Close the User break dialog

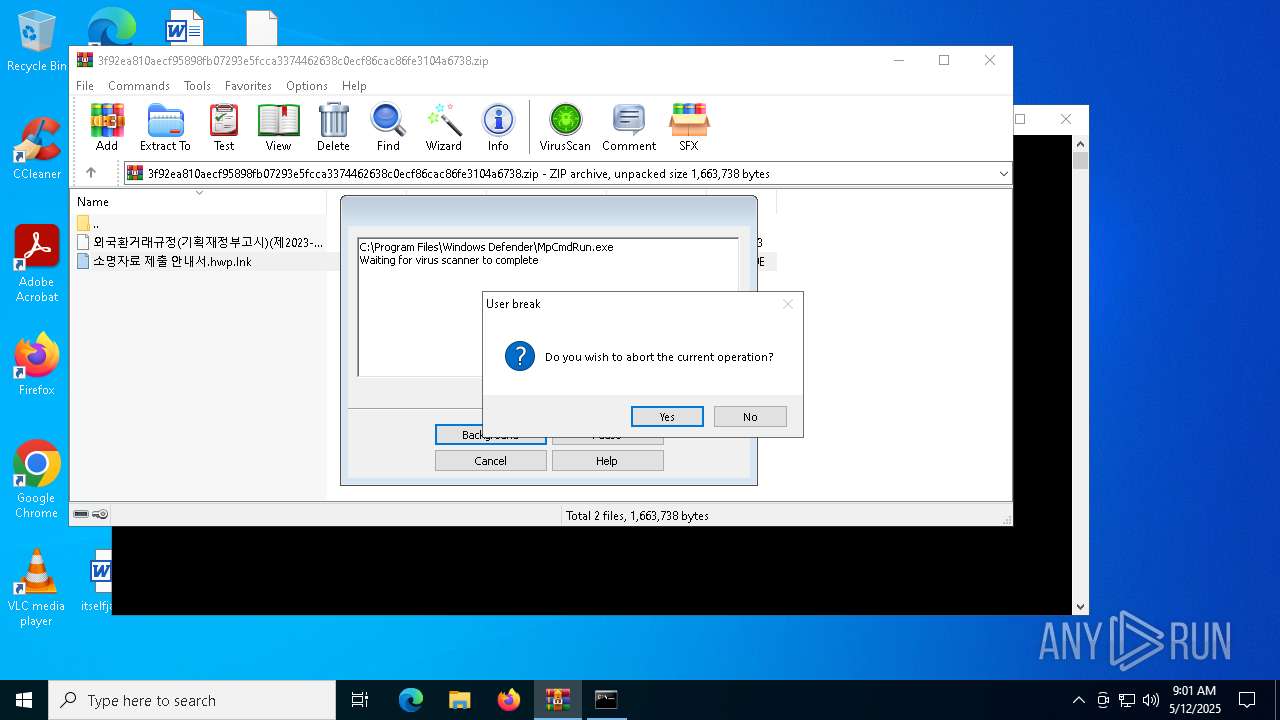788,304
